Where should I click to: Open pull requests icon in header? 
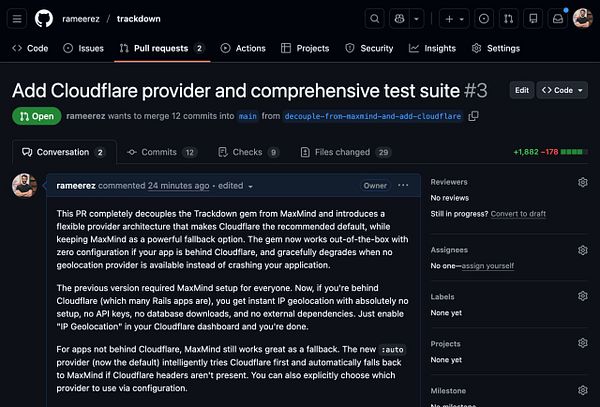508,18
